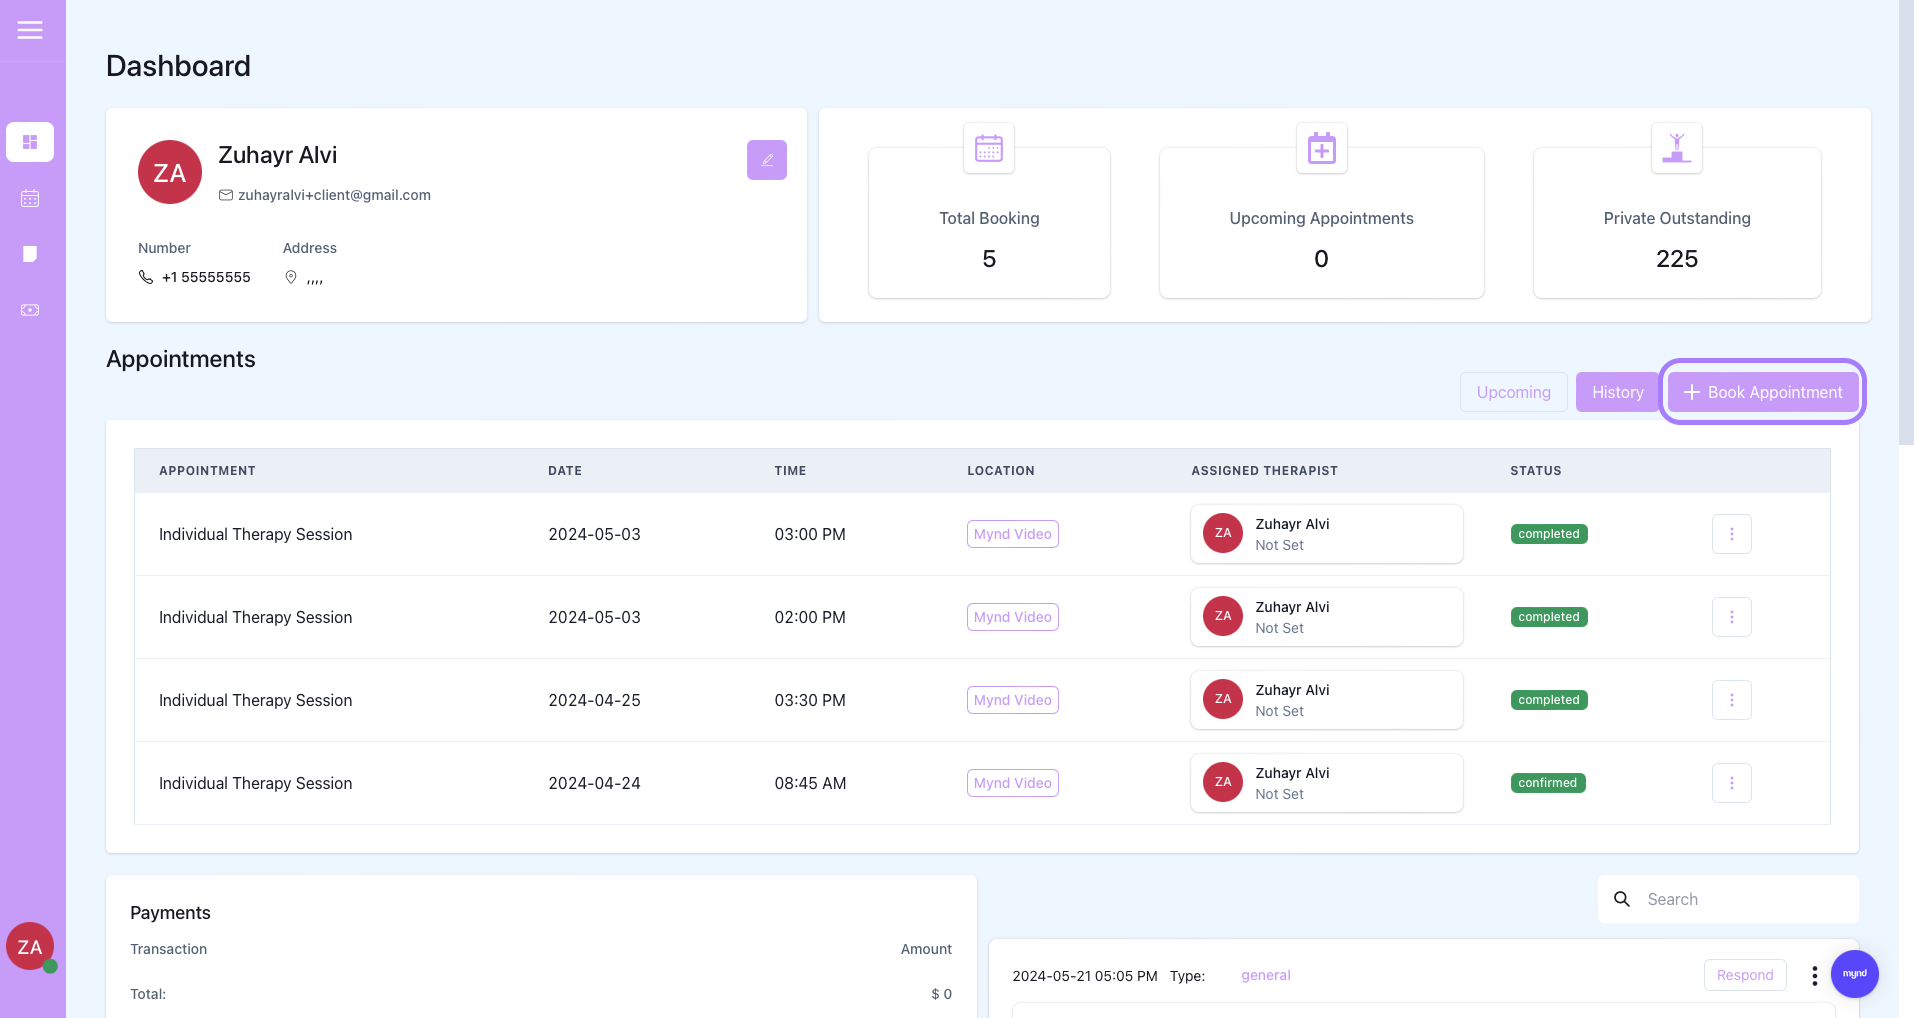1914x1018 pixels.
Task: Open the note's vertical three-dot menu
Action: 1814,976
